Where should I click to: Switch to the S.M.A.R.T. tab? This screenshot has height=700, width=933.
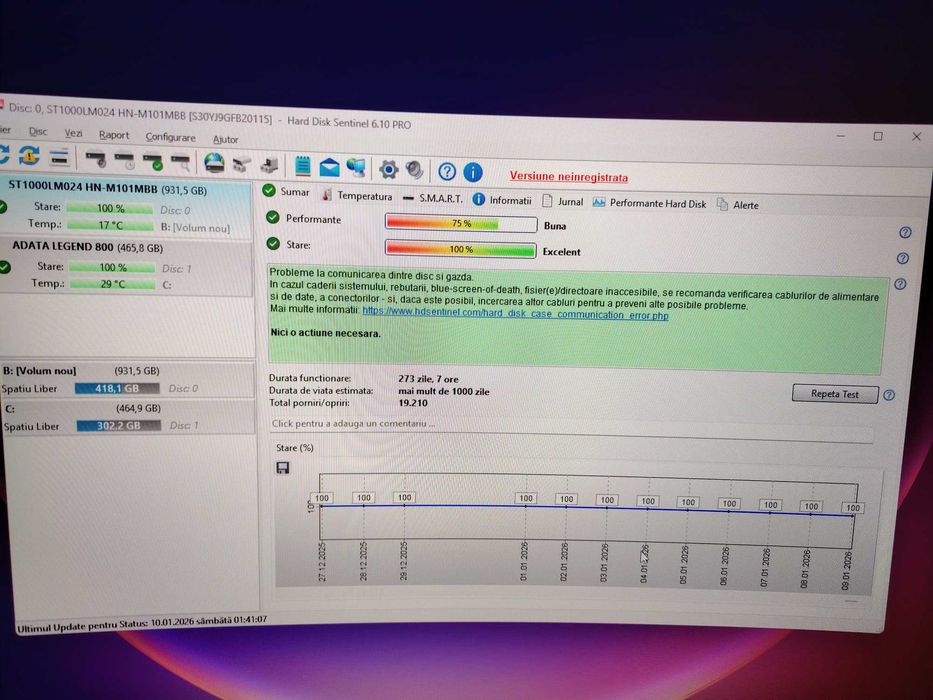433,198
